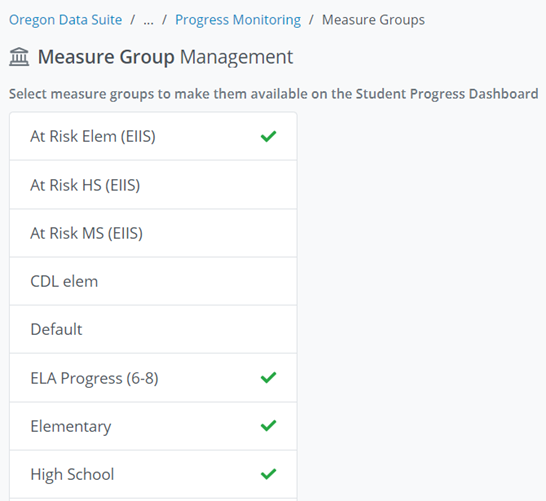Click the Measure Groups breadcrumb item
This screenshot has width=546, height=501.
click(373, 20)
